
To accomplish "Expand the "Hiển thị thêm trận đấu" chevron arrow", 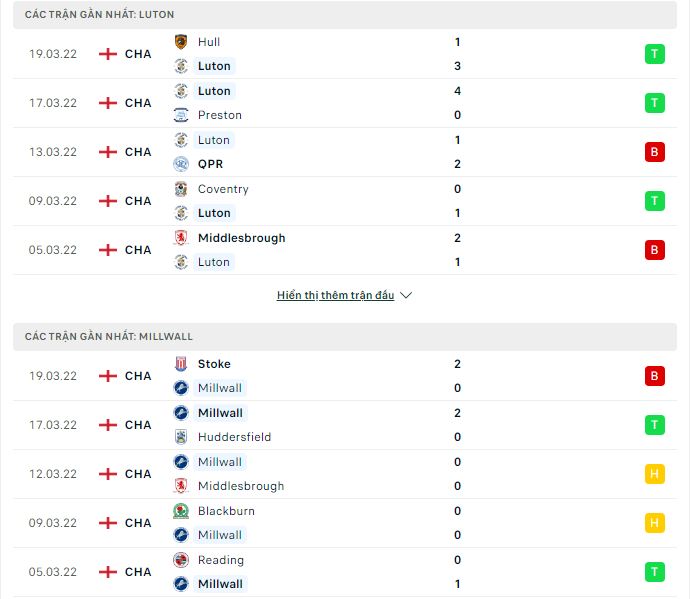I will (x=406, y=296).
